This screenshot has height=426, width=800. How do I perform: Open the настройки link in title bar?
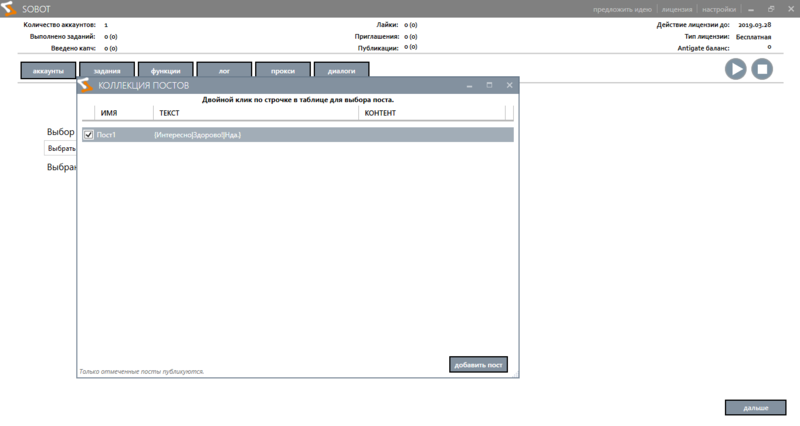pos(719,8)
